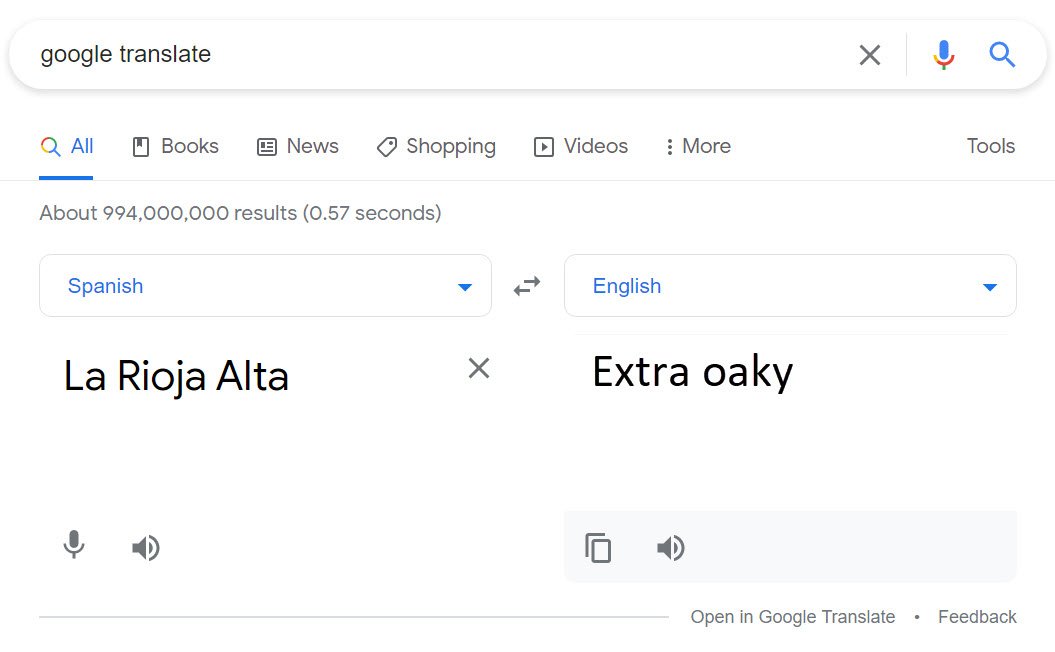Switch to the News tab
The image size is (1055, 652).
(297, 146)
